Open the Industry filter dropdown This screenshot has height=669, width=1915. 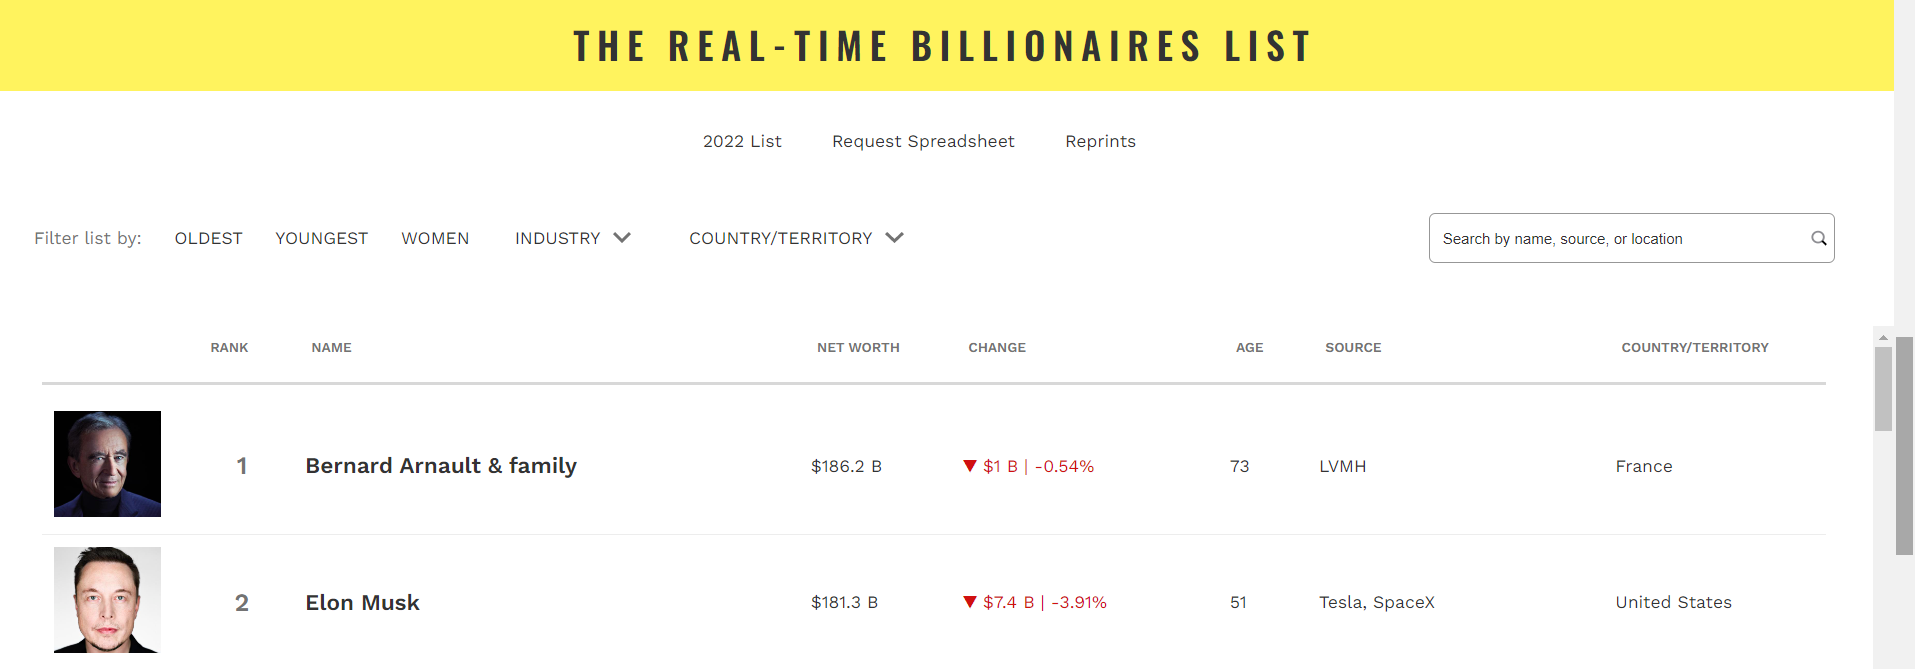click(x=558, y=238)
